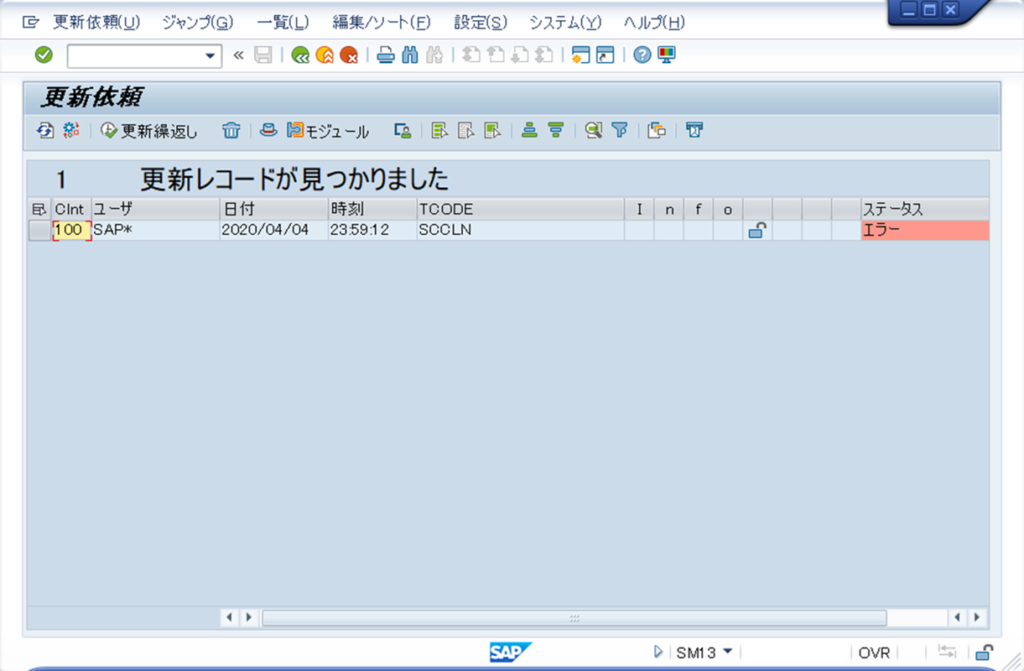This screenshot has height=671, width=1024.
Task: Open Help with the question mark icon
Action: 642,55
